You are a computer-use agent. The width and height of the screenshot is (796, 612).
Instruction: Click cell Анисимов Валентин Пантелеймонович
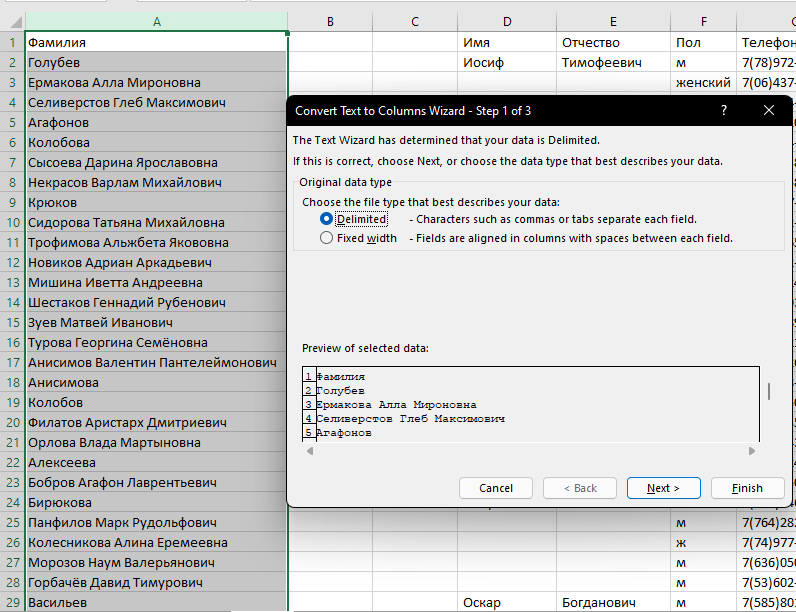[156, 362]
